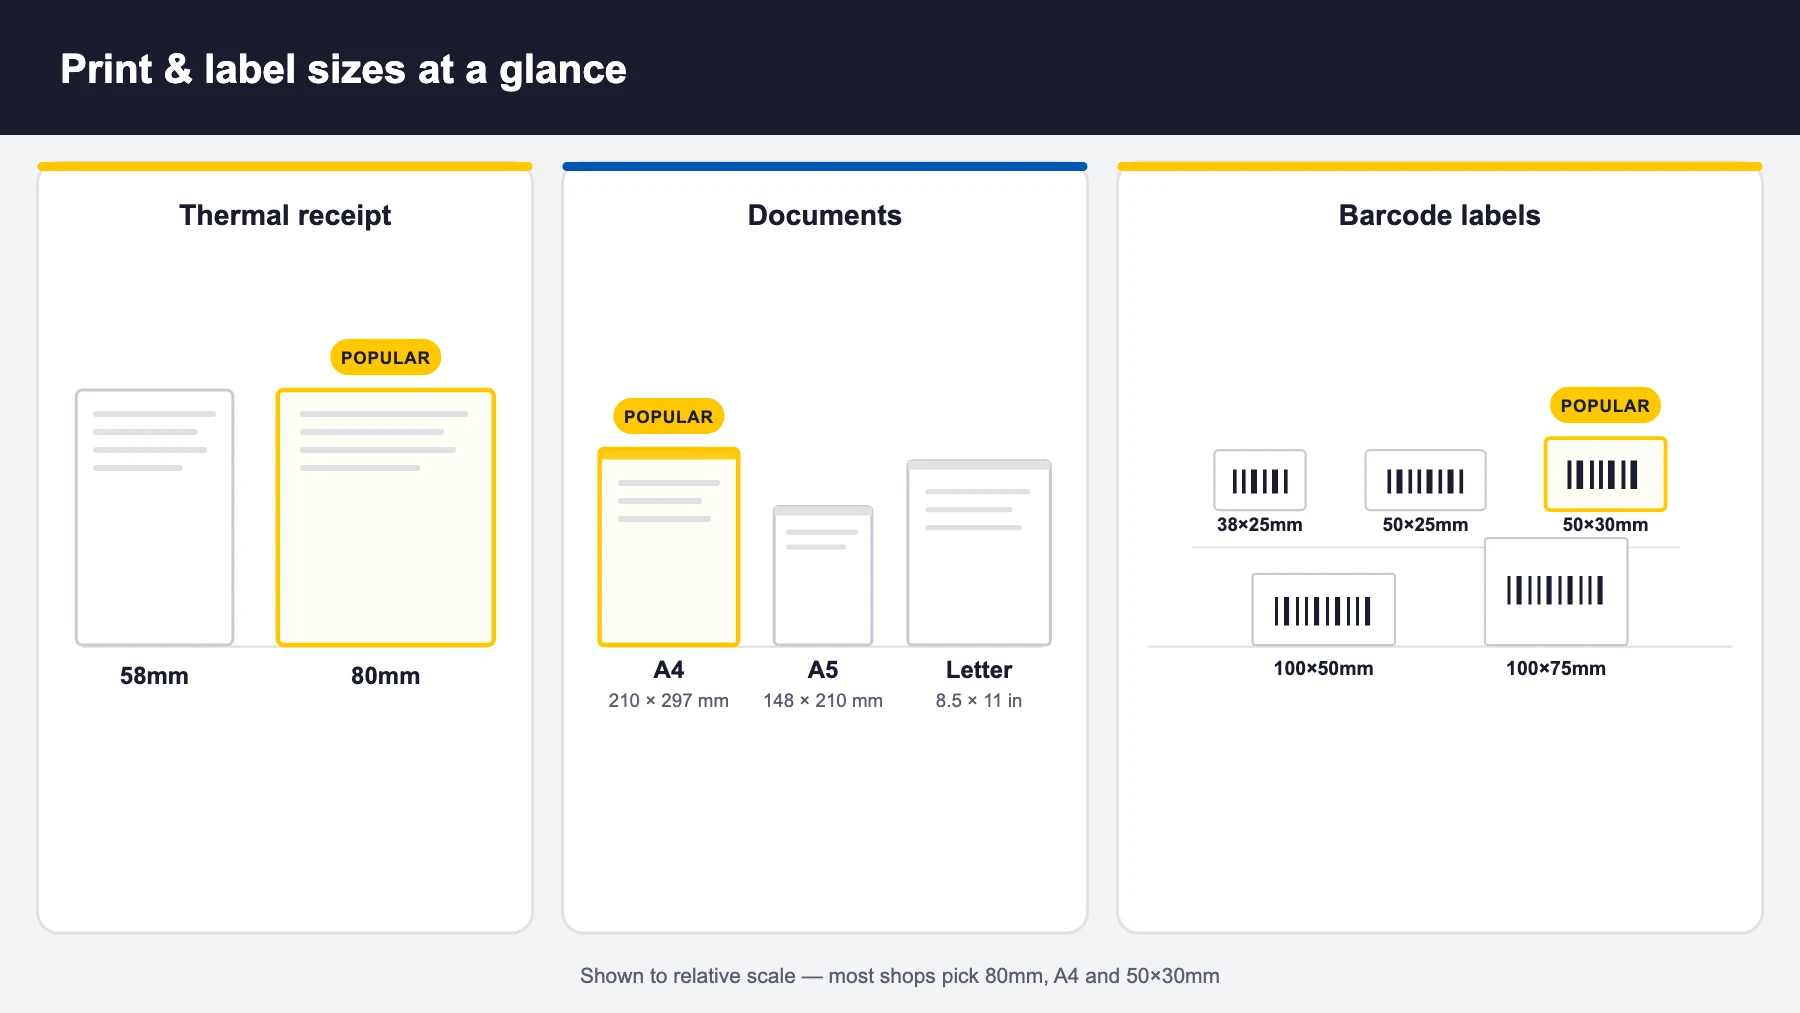Select the 80mm thermal receipt paper icon
Screen dimensions: 1800x1013
pyautogui.click(x=385, y=517)
